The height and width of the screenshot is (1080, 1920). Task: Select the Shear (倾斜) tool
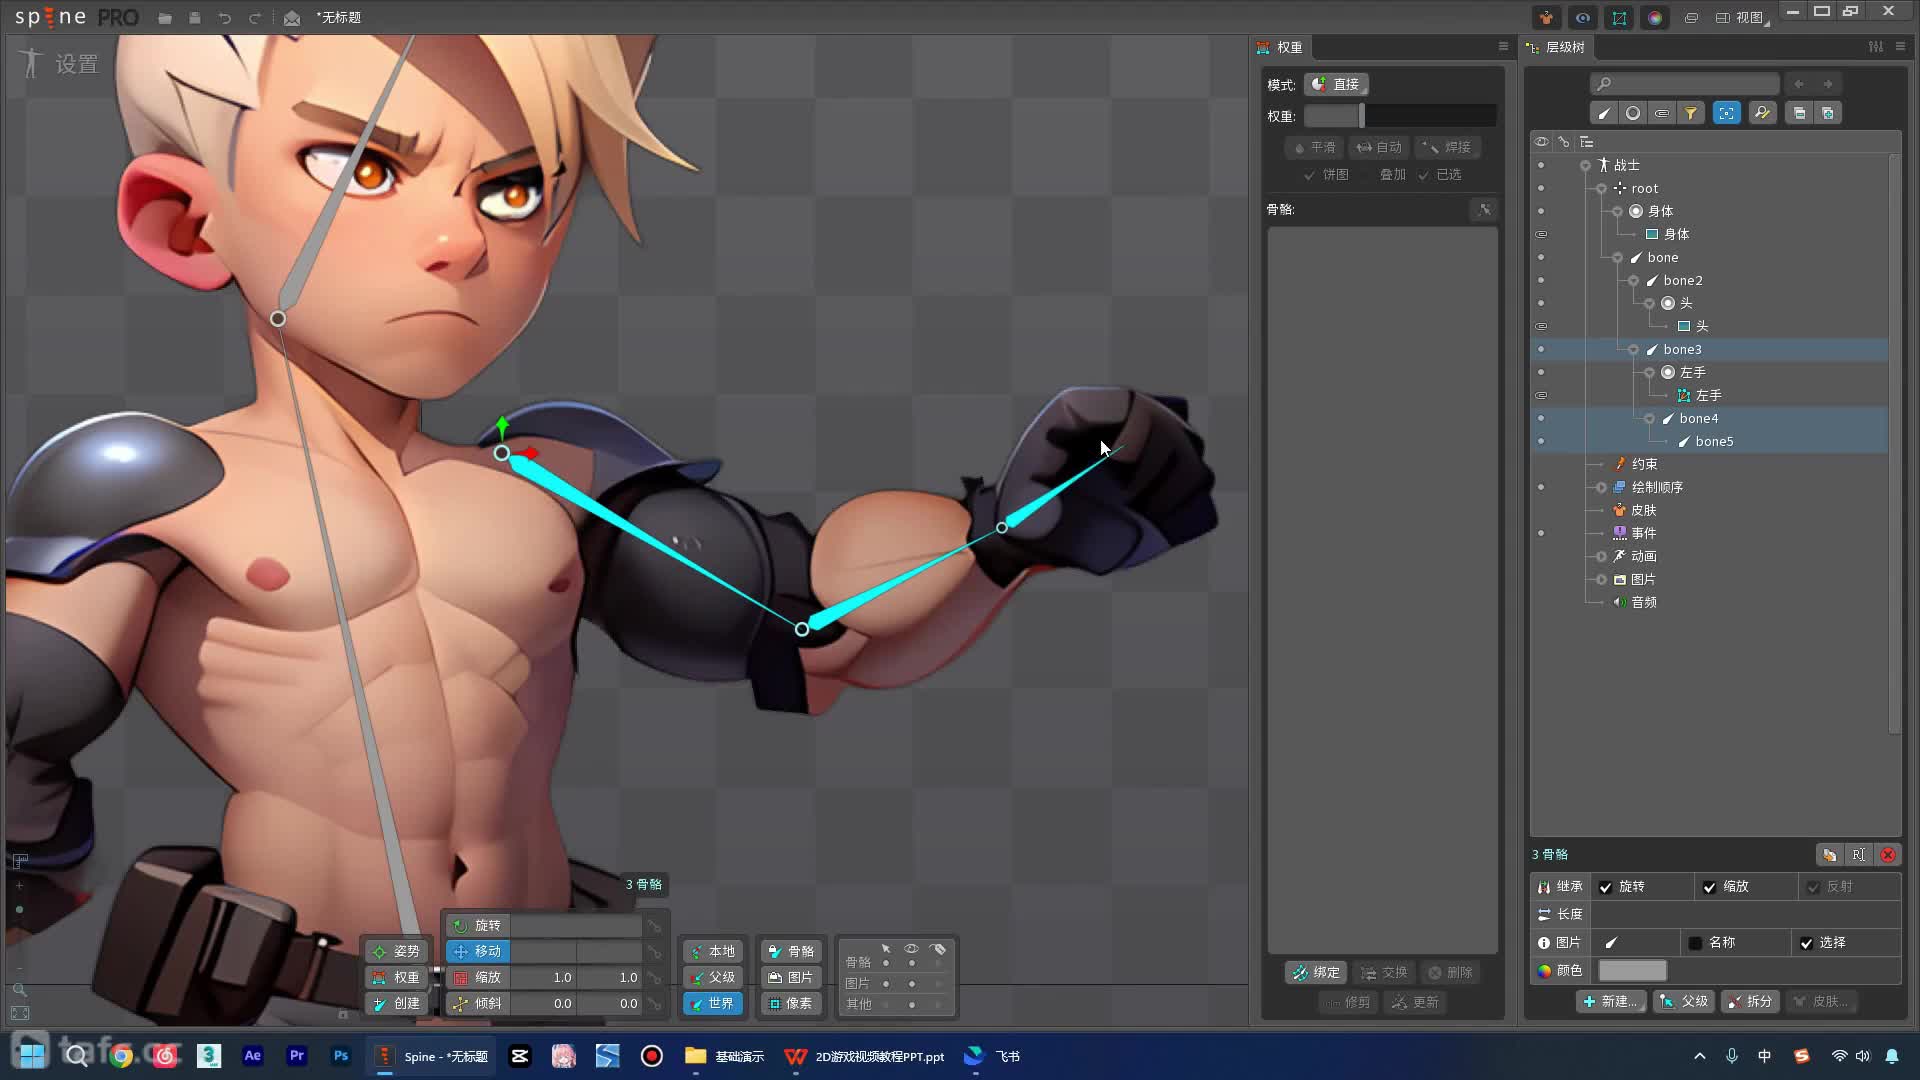tap(477, 1004)
